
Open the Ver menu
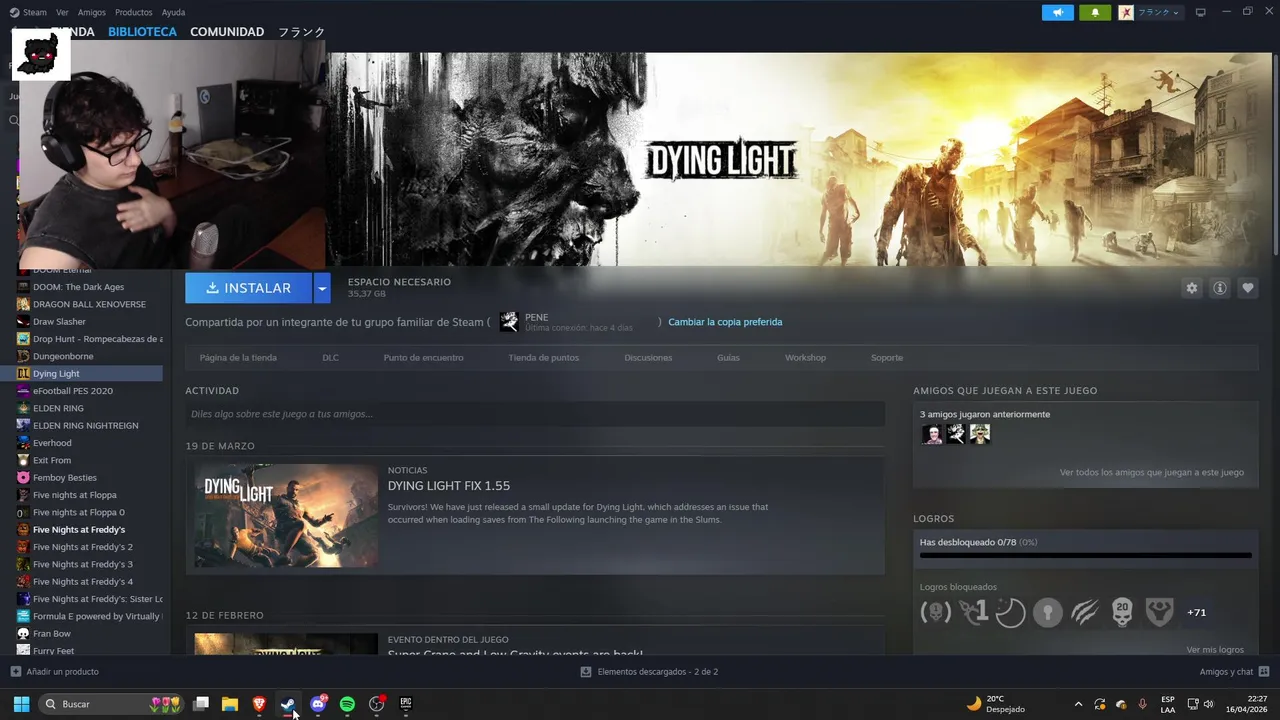pos(62,12)
